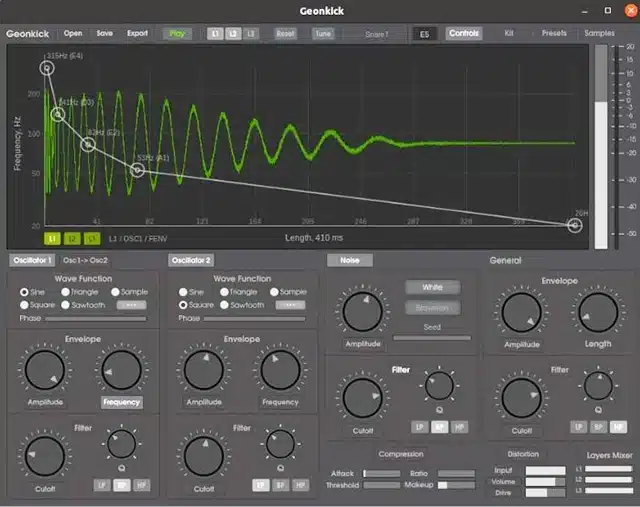The width and height of the screenshot is (640, 507).
Task: Click the Snare1 preset name field
Action: pos(376,34)
